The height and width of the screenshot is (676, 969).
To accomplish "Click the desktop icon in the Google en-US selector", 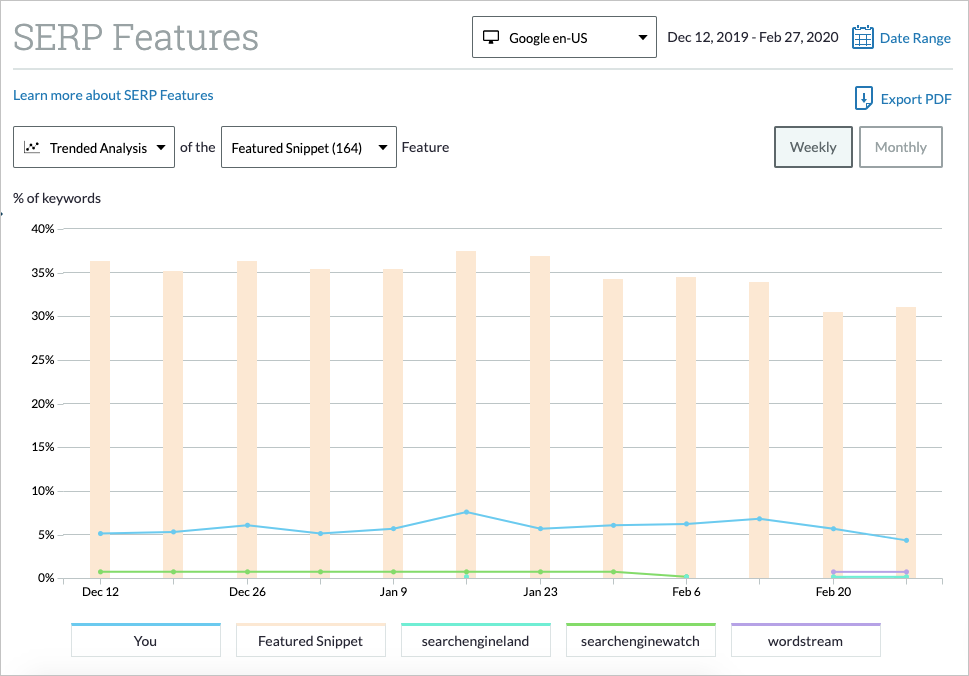I will pos(489,37).
